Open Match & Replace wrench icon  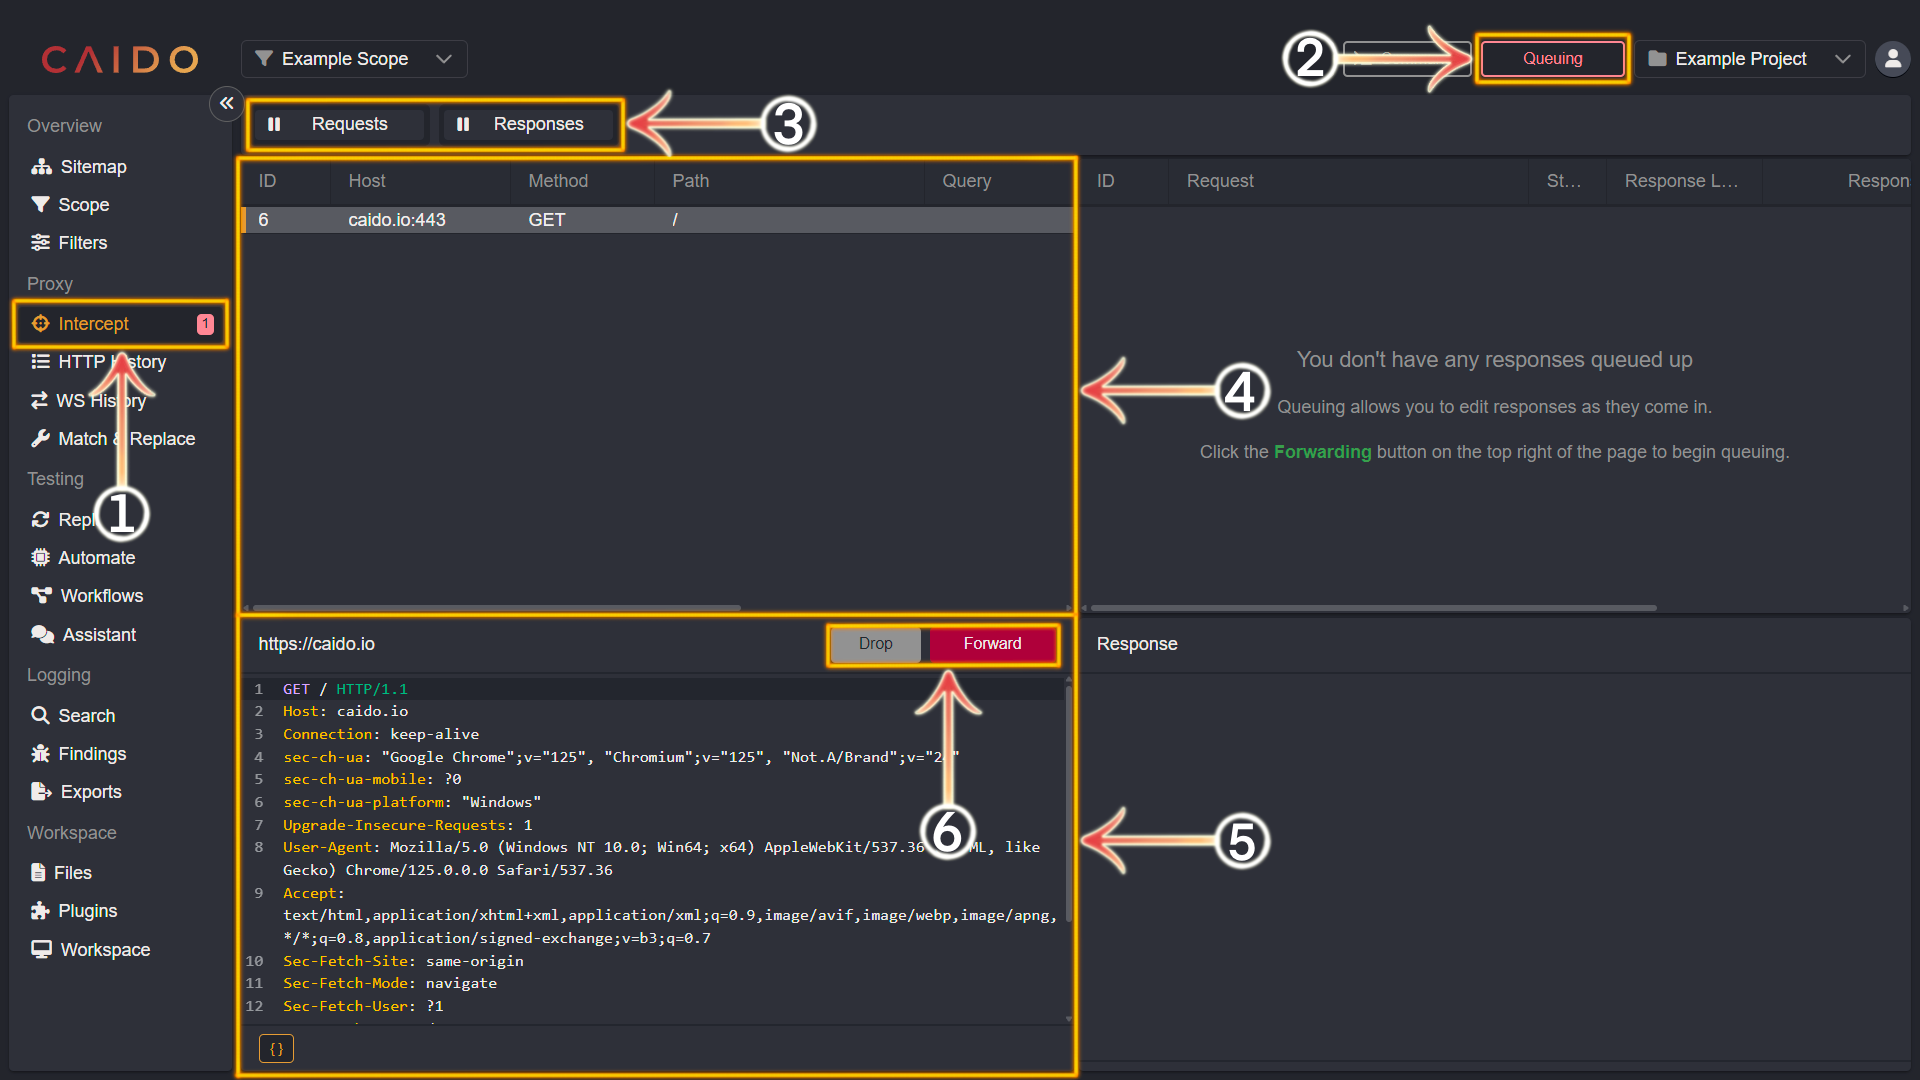click(x=40, y=439)
